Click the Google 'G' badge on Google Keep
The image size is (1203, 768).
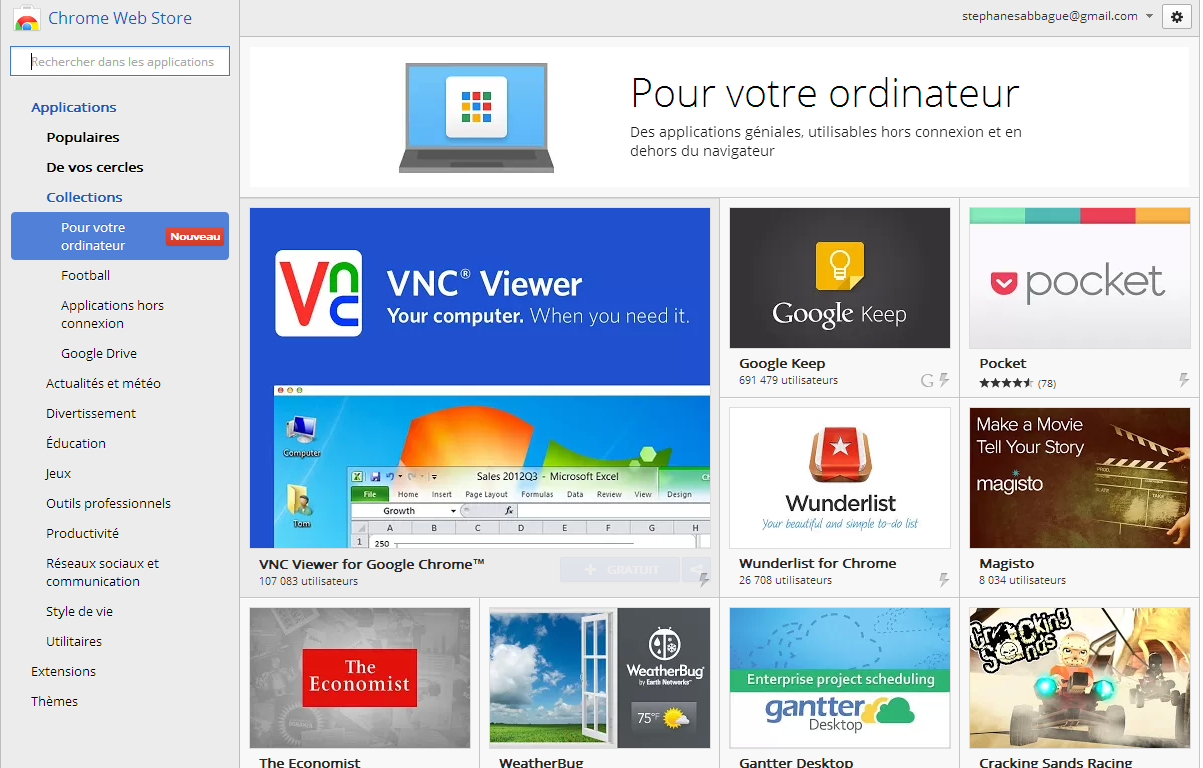click(927, 380)
